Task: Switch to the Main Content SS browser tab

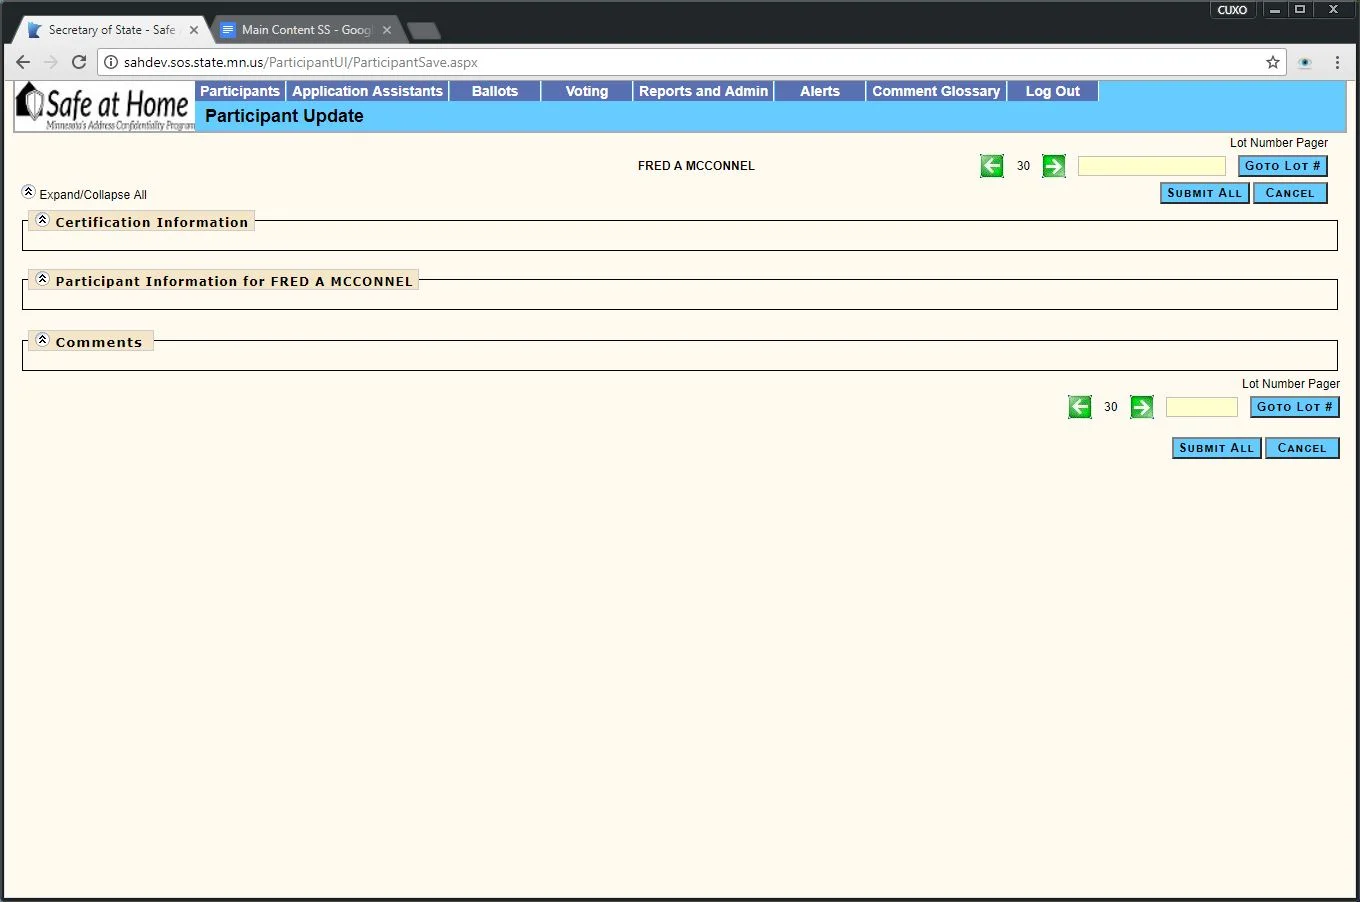Action: point(305,30)
